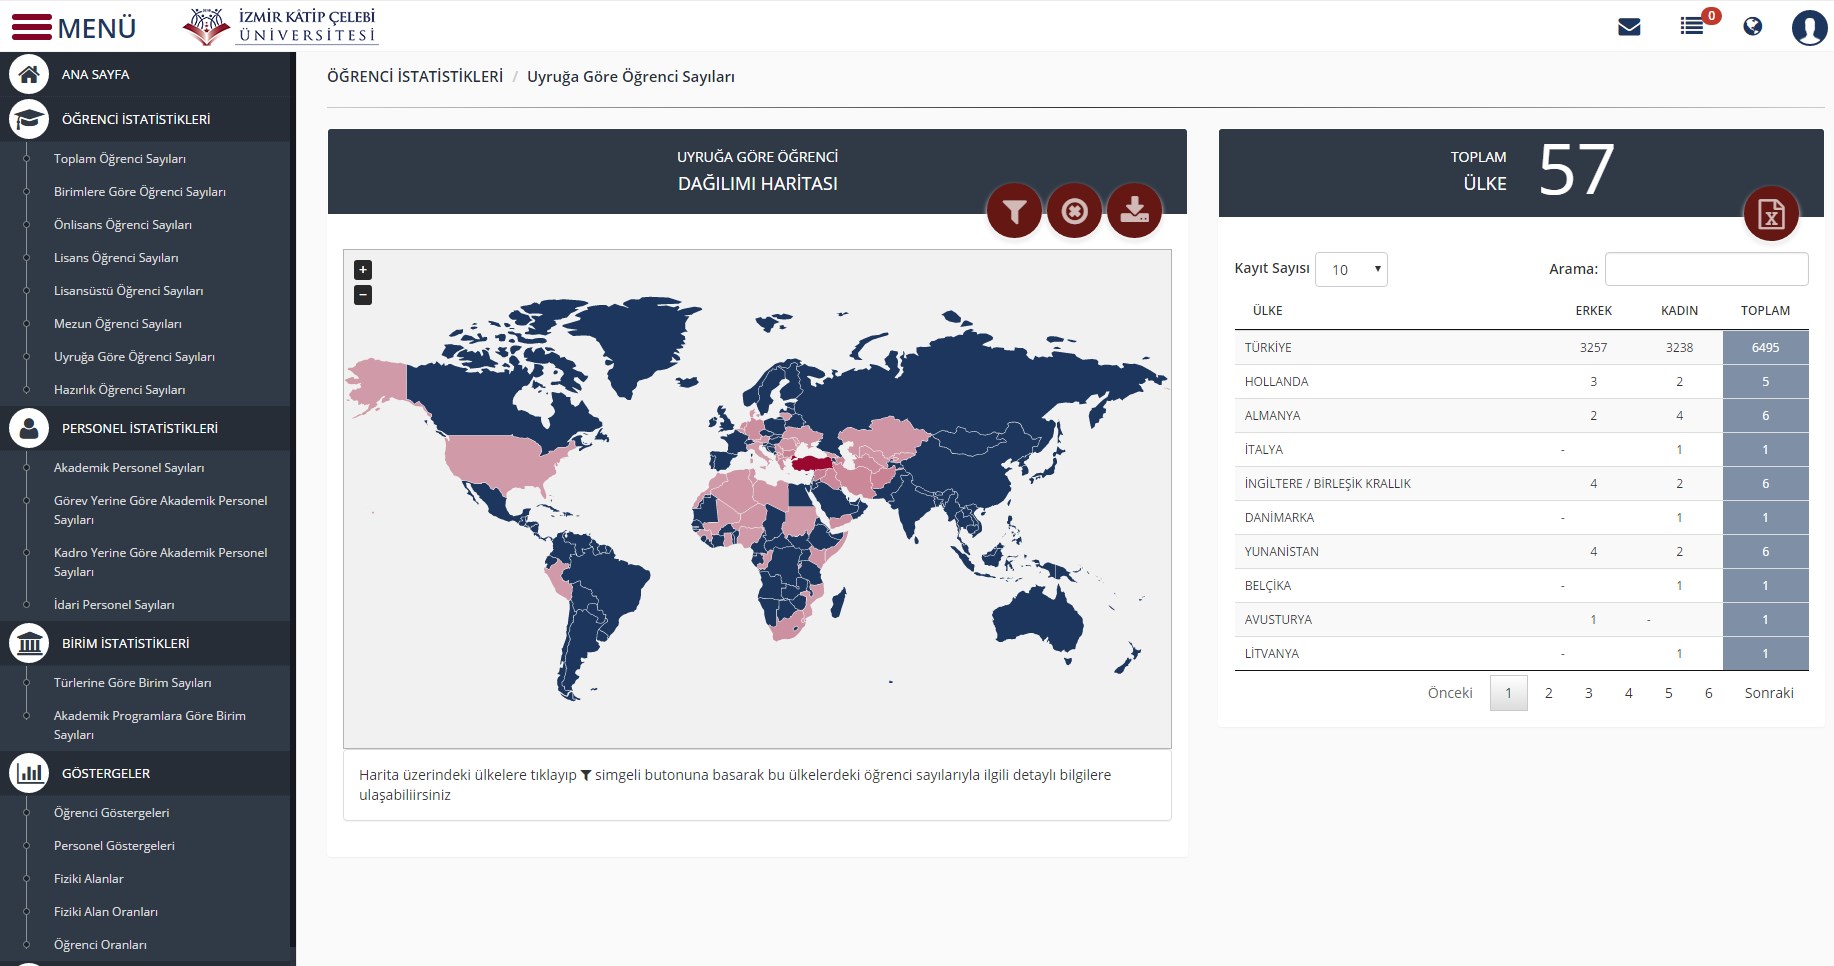Open Öğrenci Göstergeleri
Image resolution: width=1834 pixels, height=966 pixels.
click(112, 813)
